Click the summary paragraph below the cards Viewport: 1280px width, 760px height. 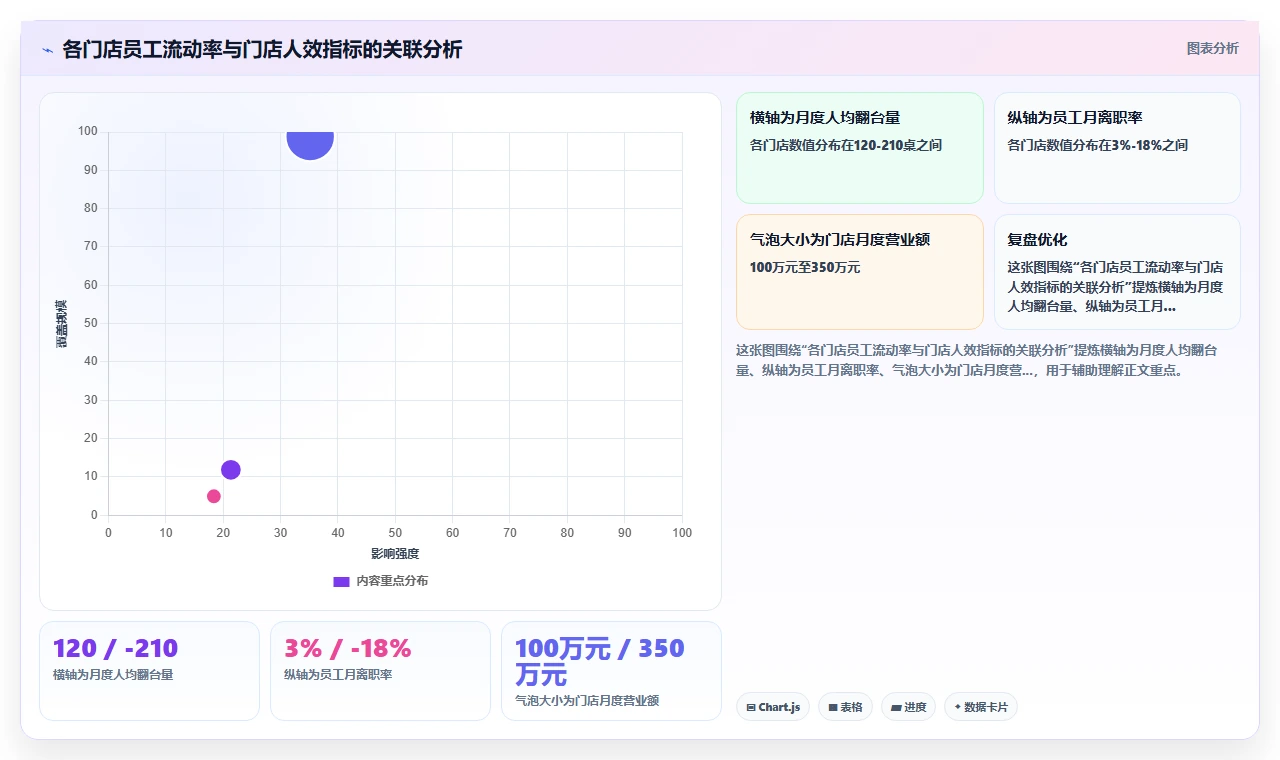pos(977,360)
